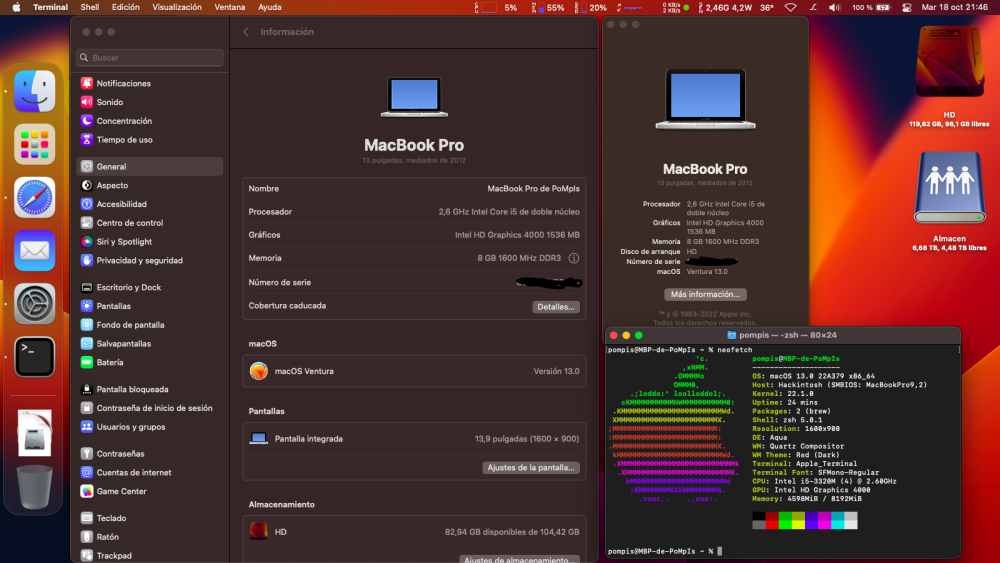Open the Shell menu
This screenshot has width=1000, height=563.
tap(89, 8)
